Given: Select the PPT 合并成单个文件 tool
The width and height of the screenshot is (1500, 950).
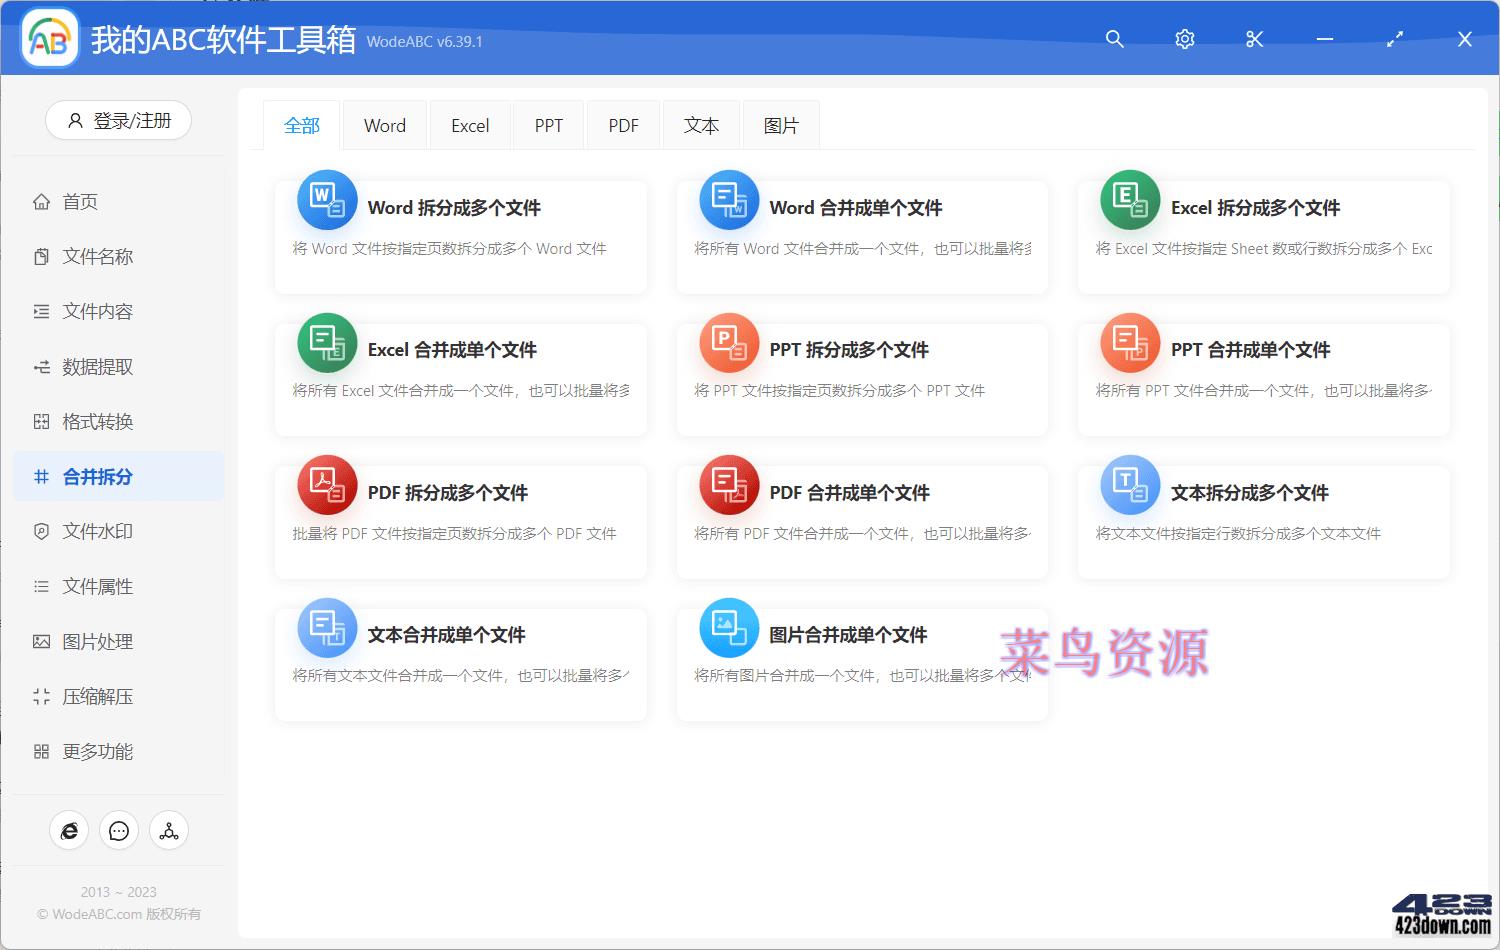Looking at the screenshot, I should coord(1262,379).
